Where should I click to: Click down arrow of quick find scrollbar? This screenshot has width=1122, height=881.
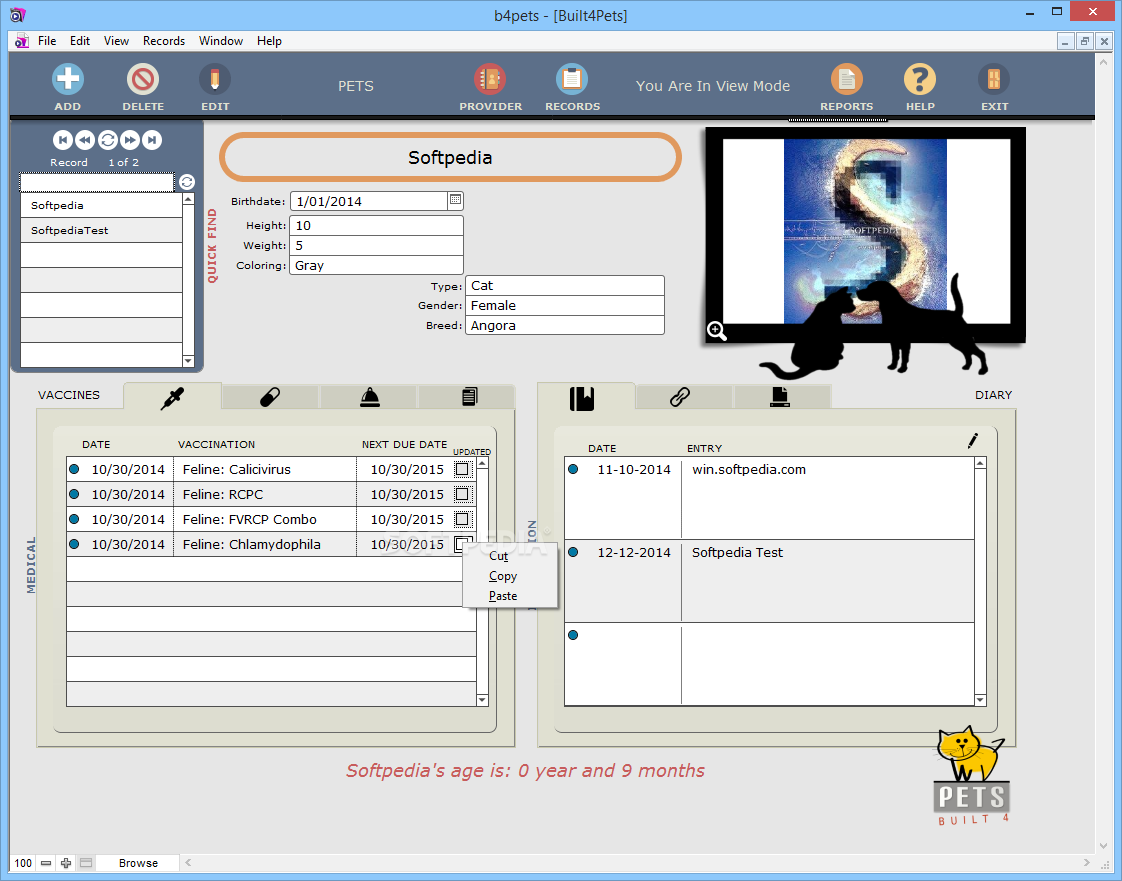coord(188,361)
